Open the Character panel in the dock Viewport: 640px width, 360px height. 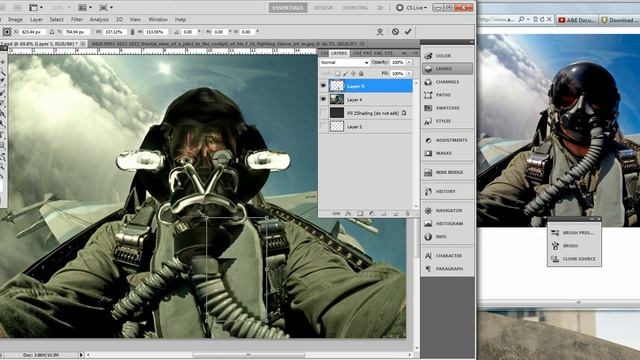447,256
